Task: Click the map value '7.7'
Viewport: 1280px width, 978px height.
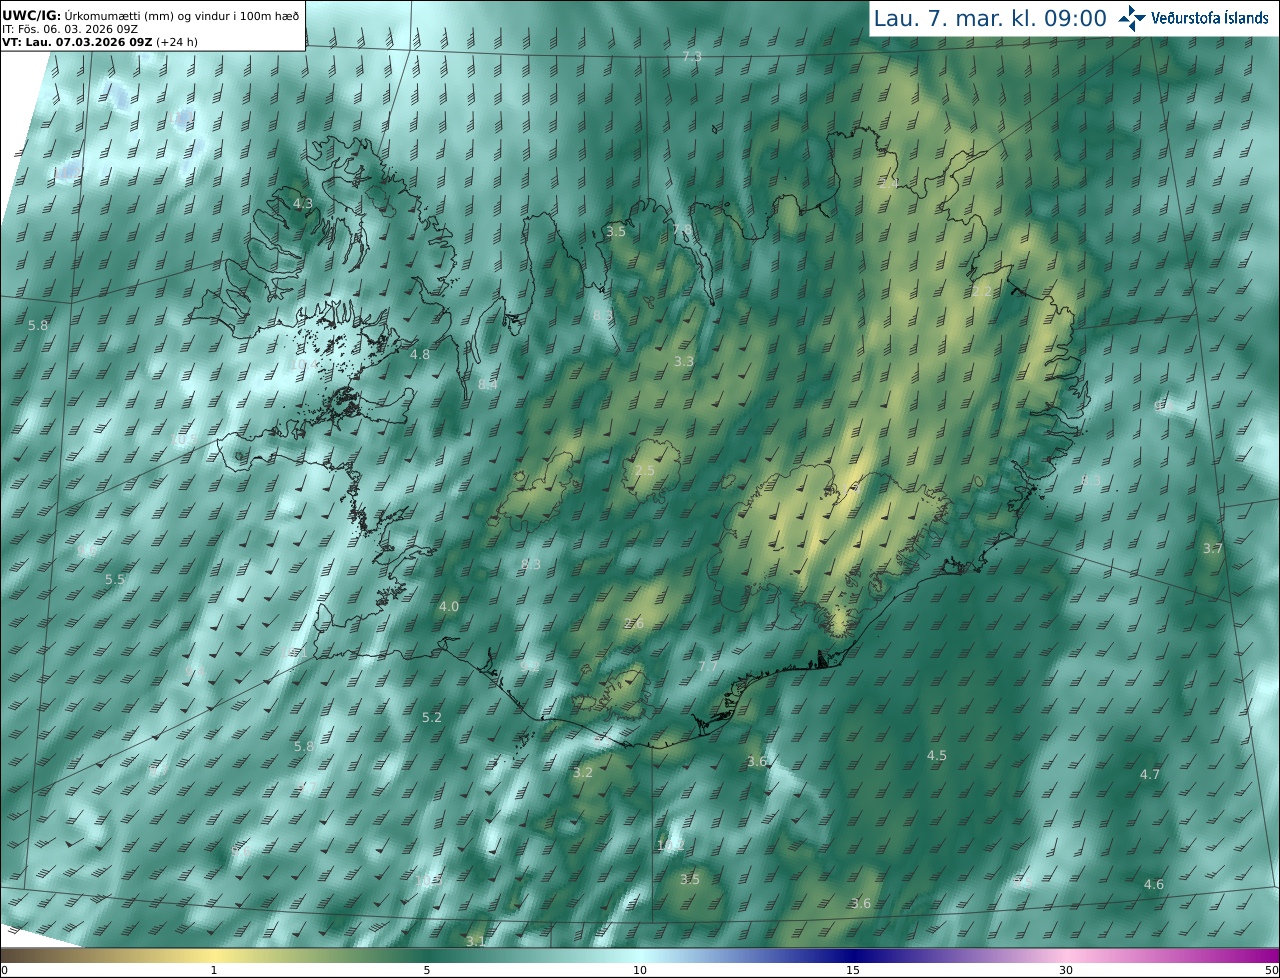Action: (708, 666)
